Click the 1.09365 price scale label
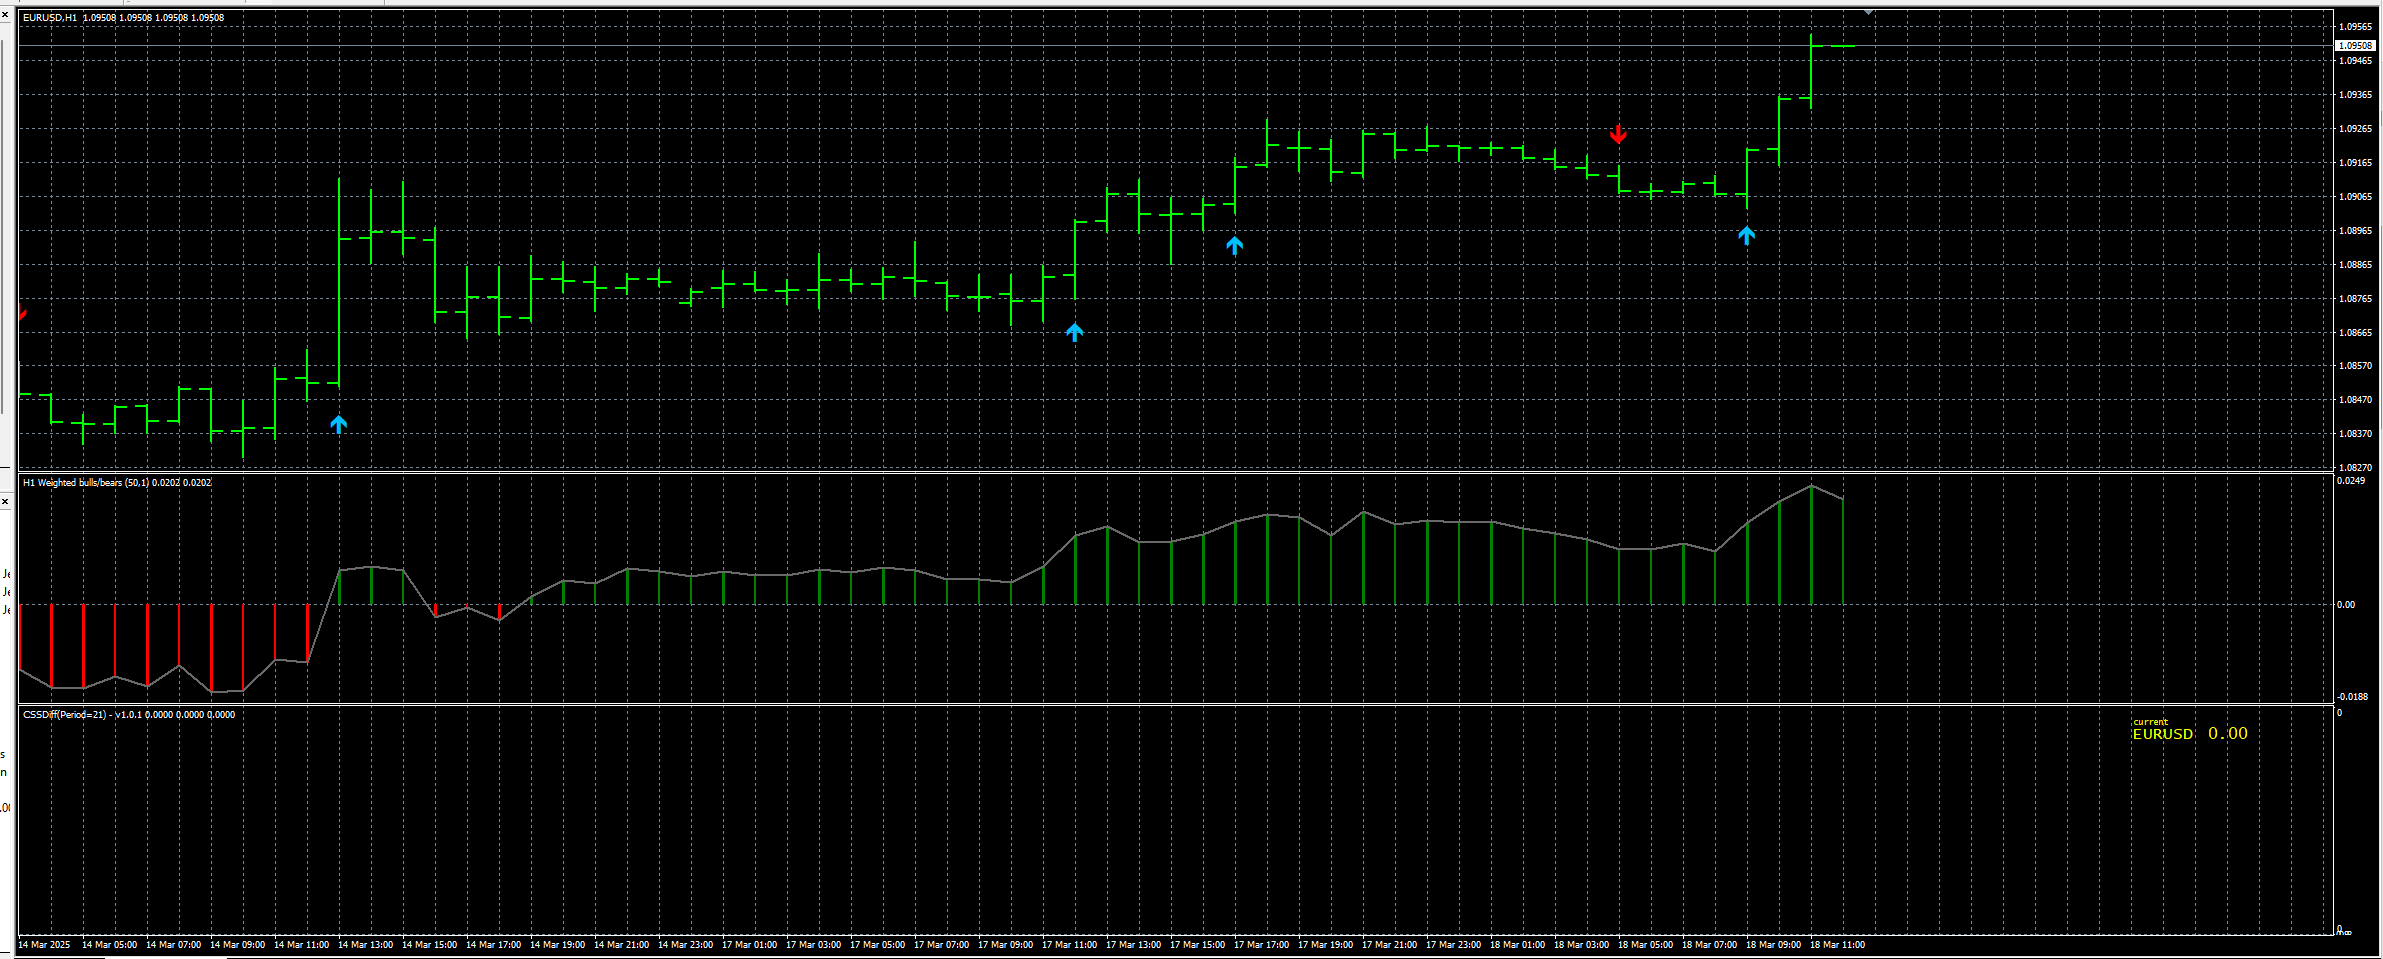 pyautogui.click(x=2355, y=95)
